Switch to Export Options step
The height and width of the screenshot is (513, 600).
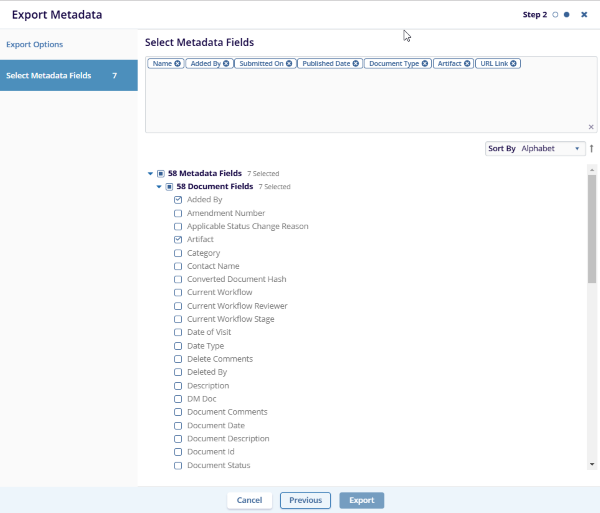pyautogui.click(x=35, y=45)
